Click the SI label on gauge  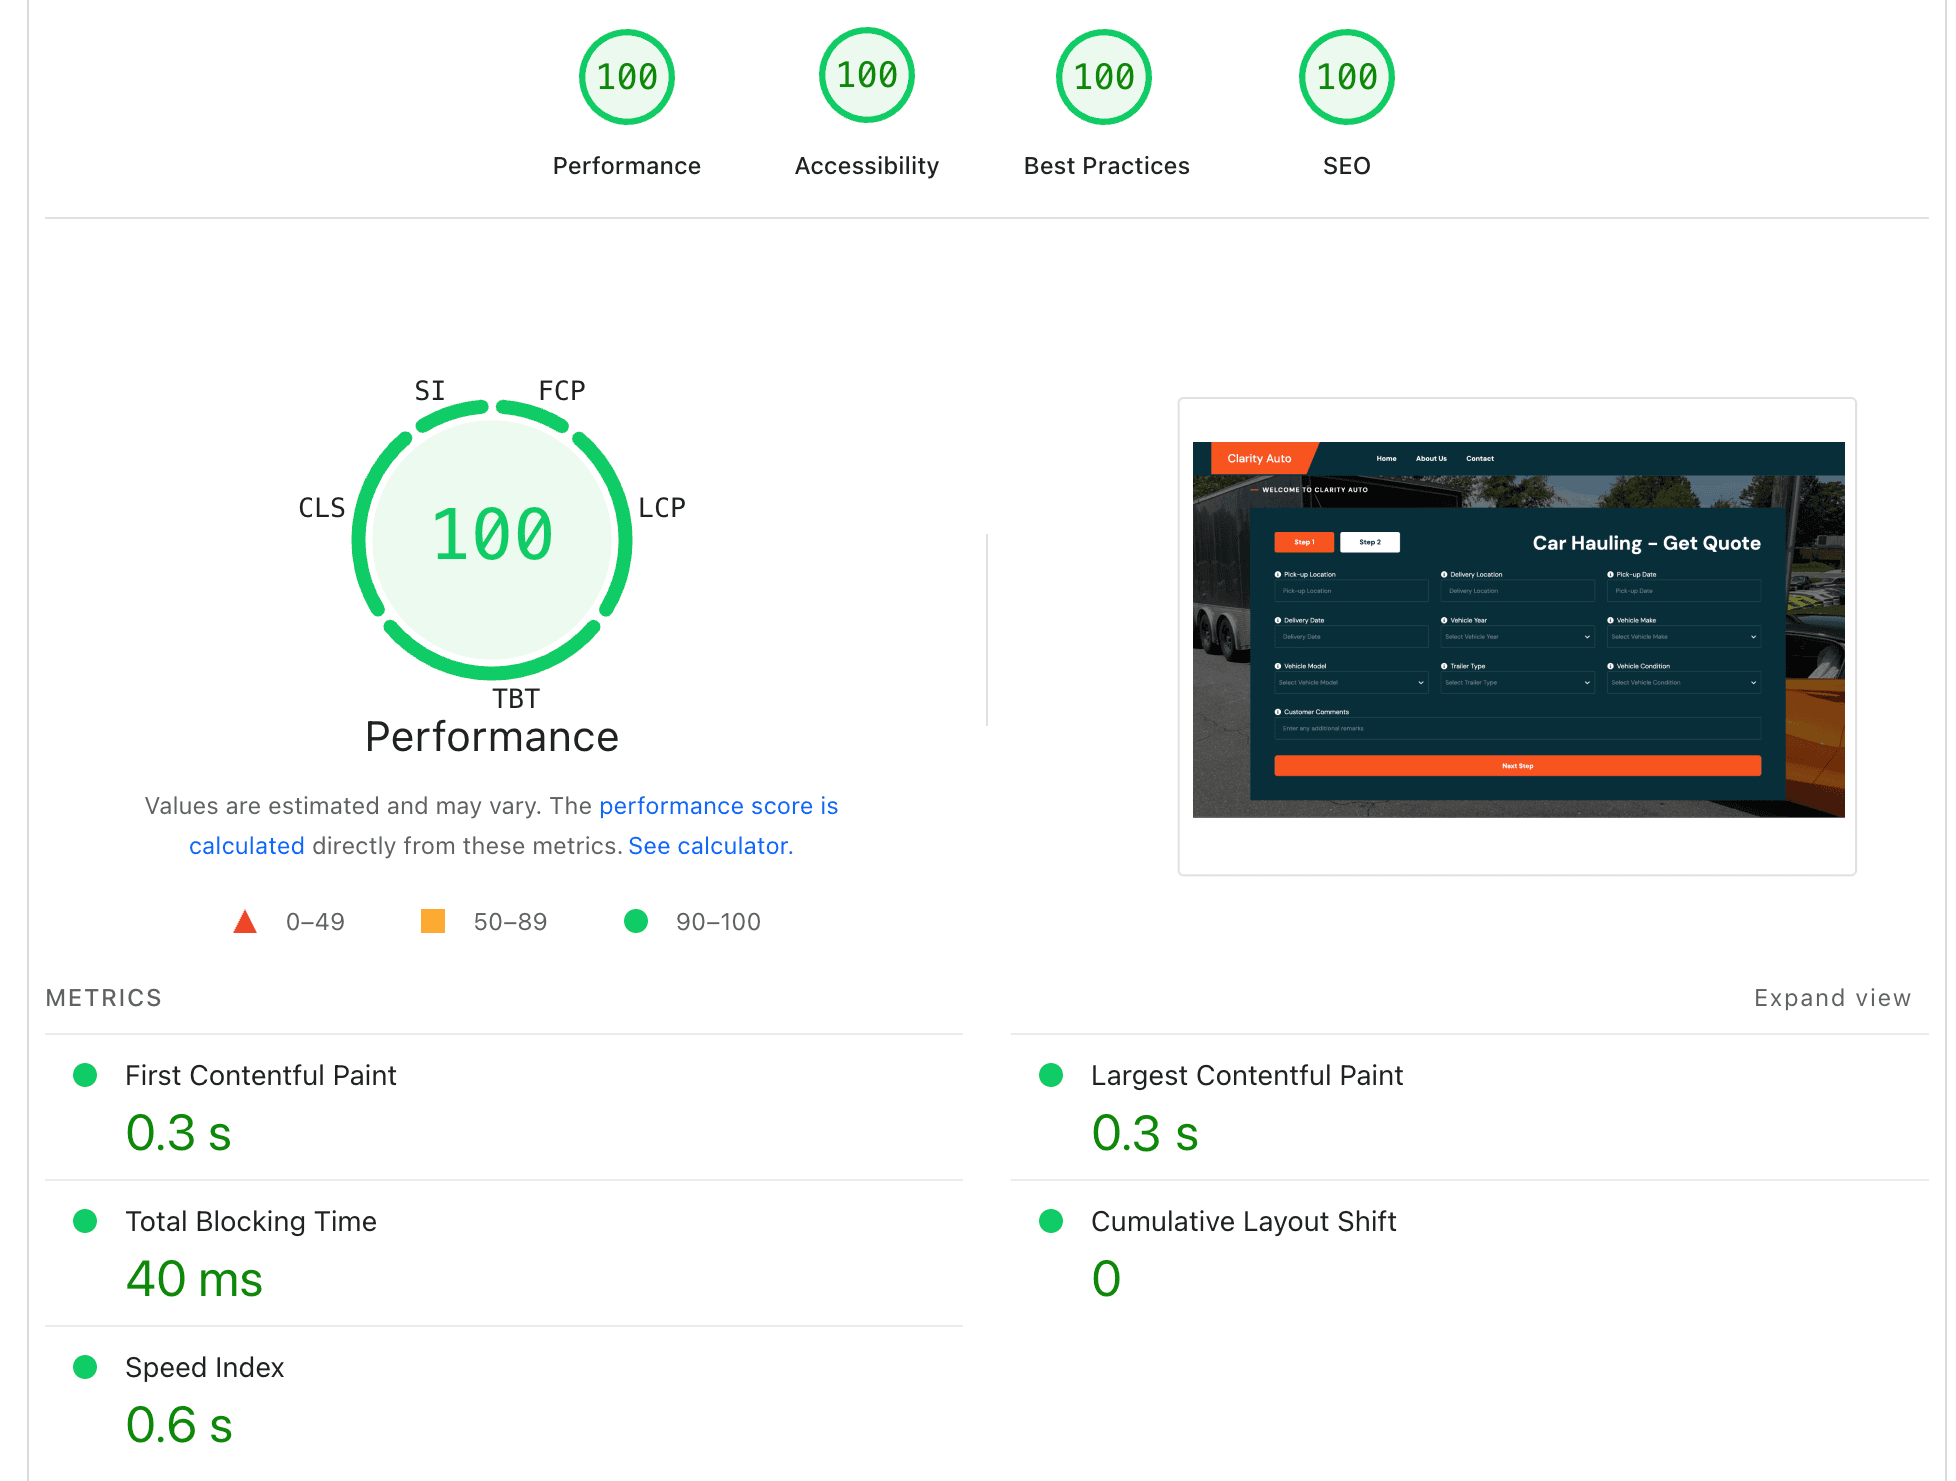point(430,390)
